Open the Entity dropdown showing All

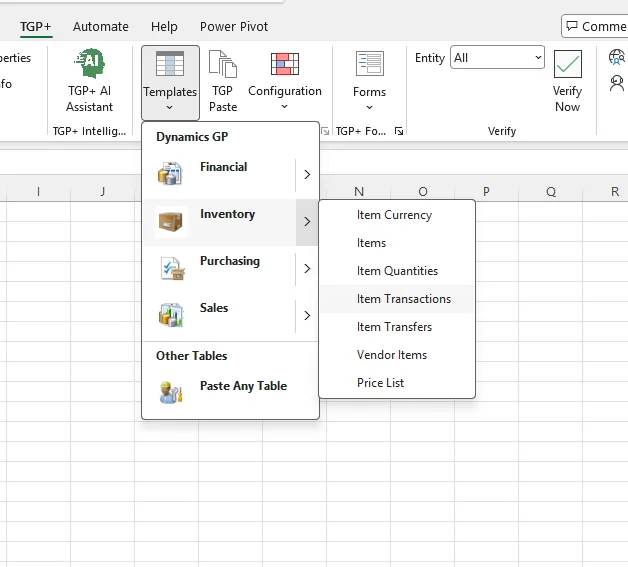(x=497, y=57)
